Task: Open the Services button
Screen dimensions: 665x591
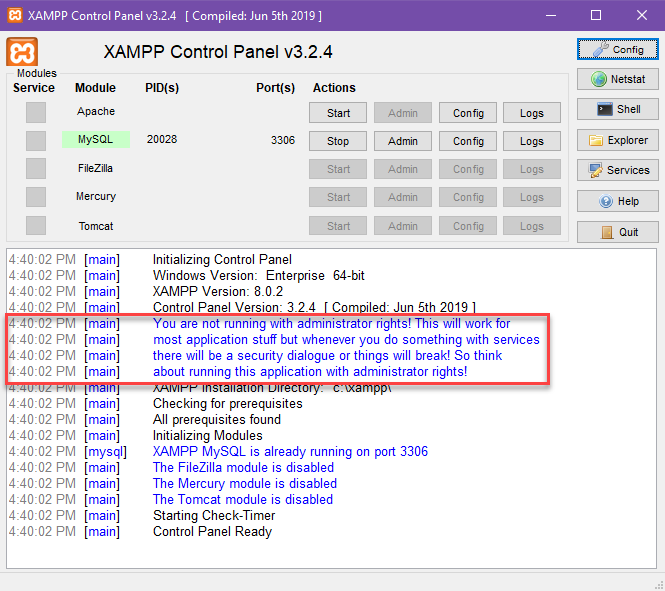Action: point(618,170)
